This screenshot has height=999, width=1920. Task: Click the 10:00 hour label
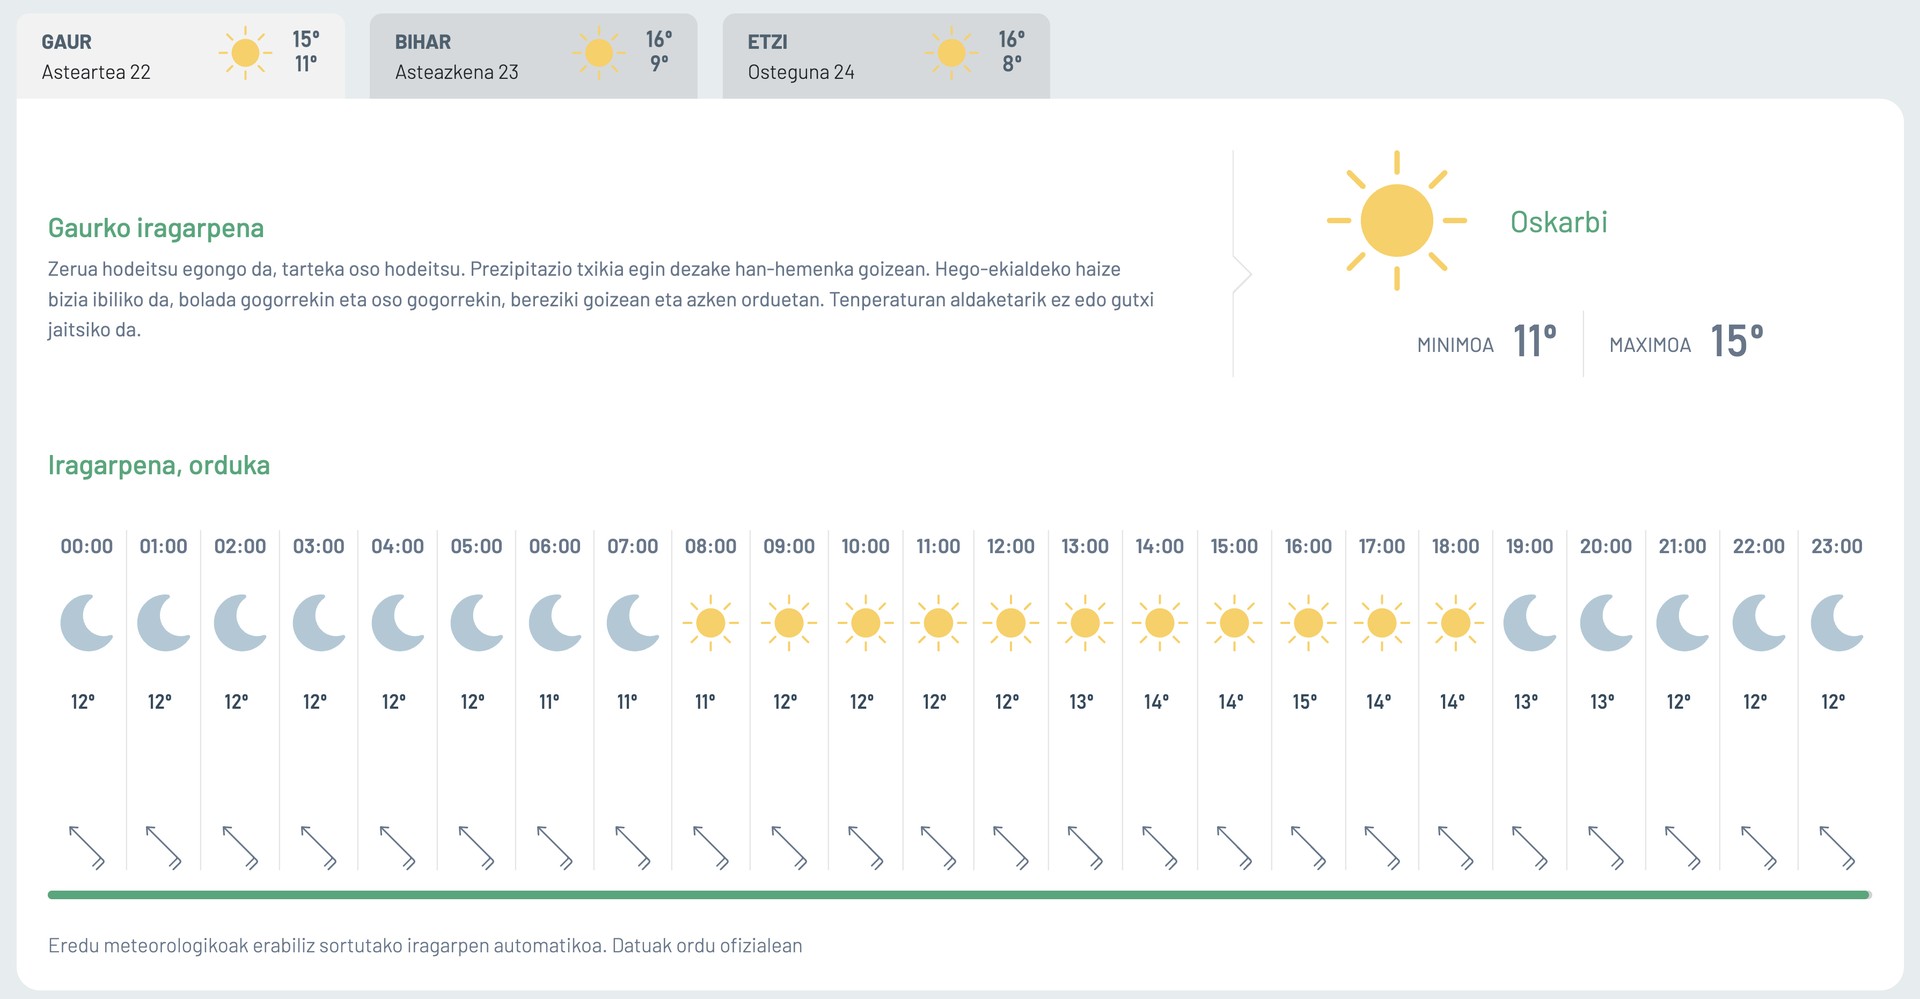tap(865, 546)
